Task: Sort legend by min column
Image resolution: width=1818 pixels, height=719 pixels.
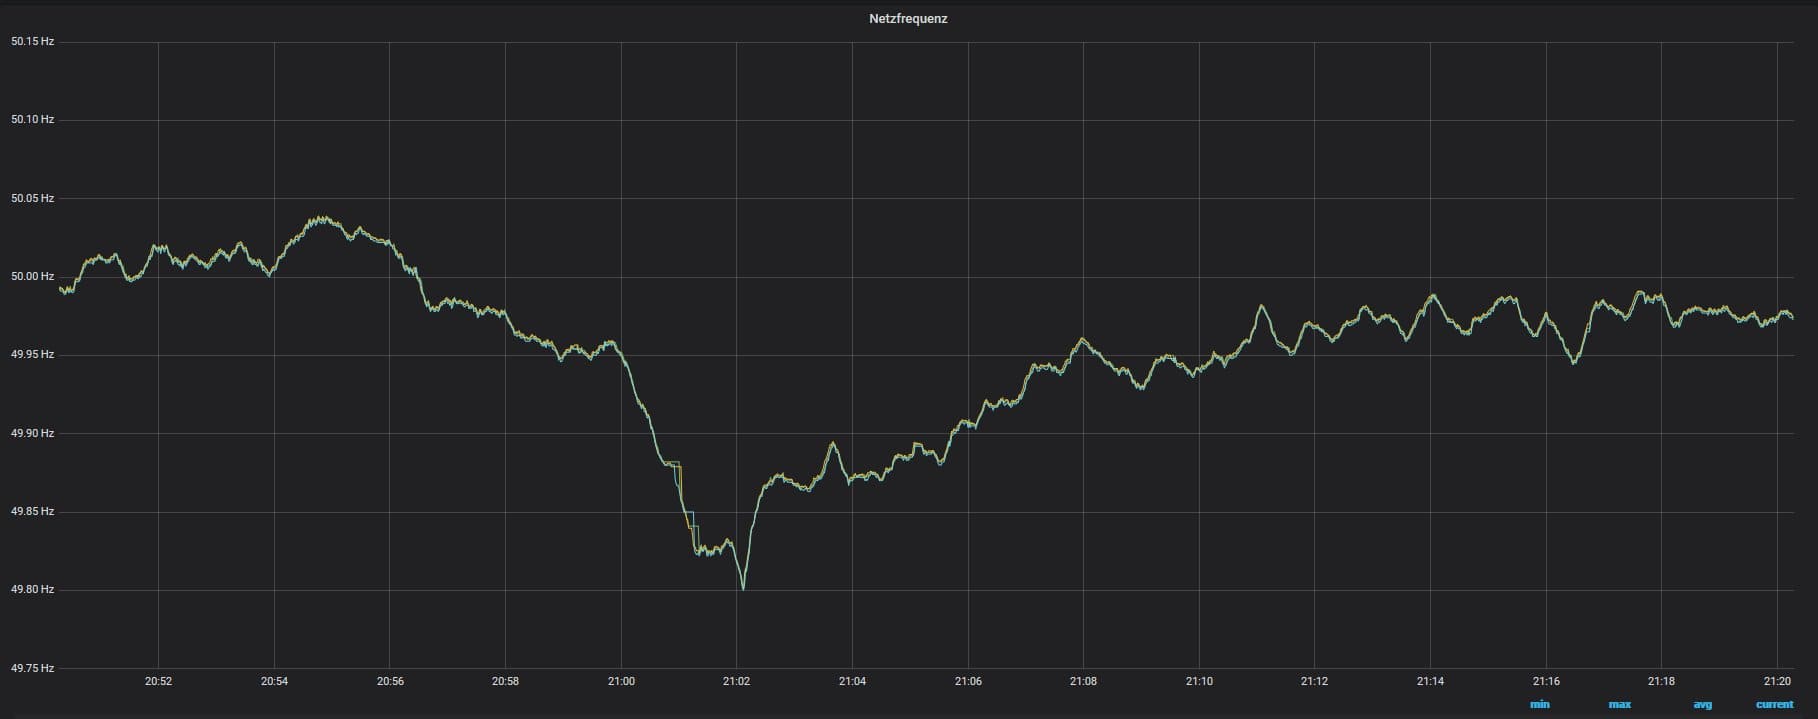Action: coord(1539,705)
